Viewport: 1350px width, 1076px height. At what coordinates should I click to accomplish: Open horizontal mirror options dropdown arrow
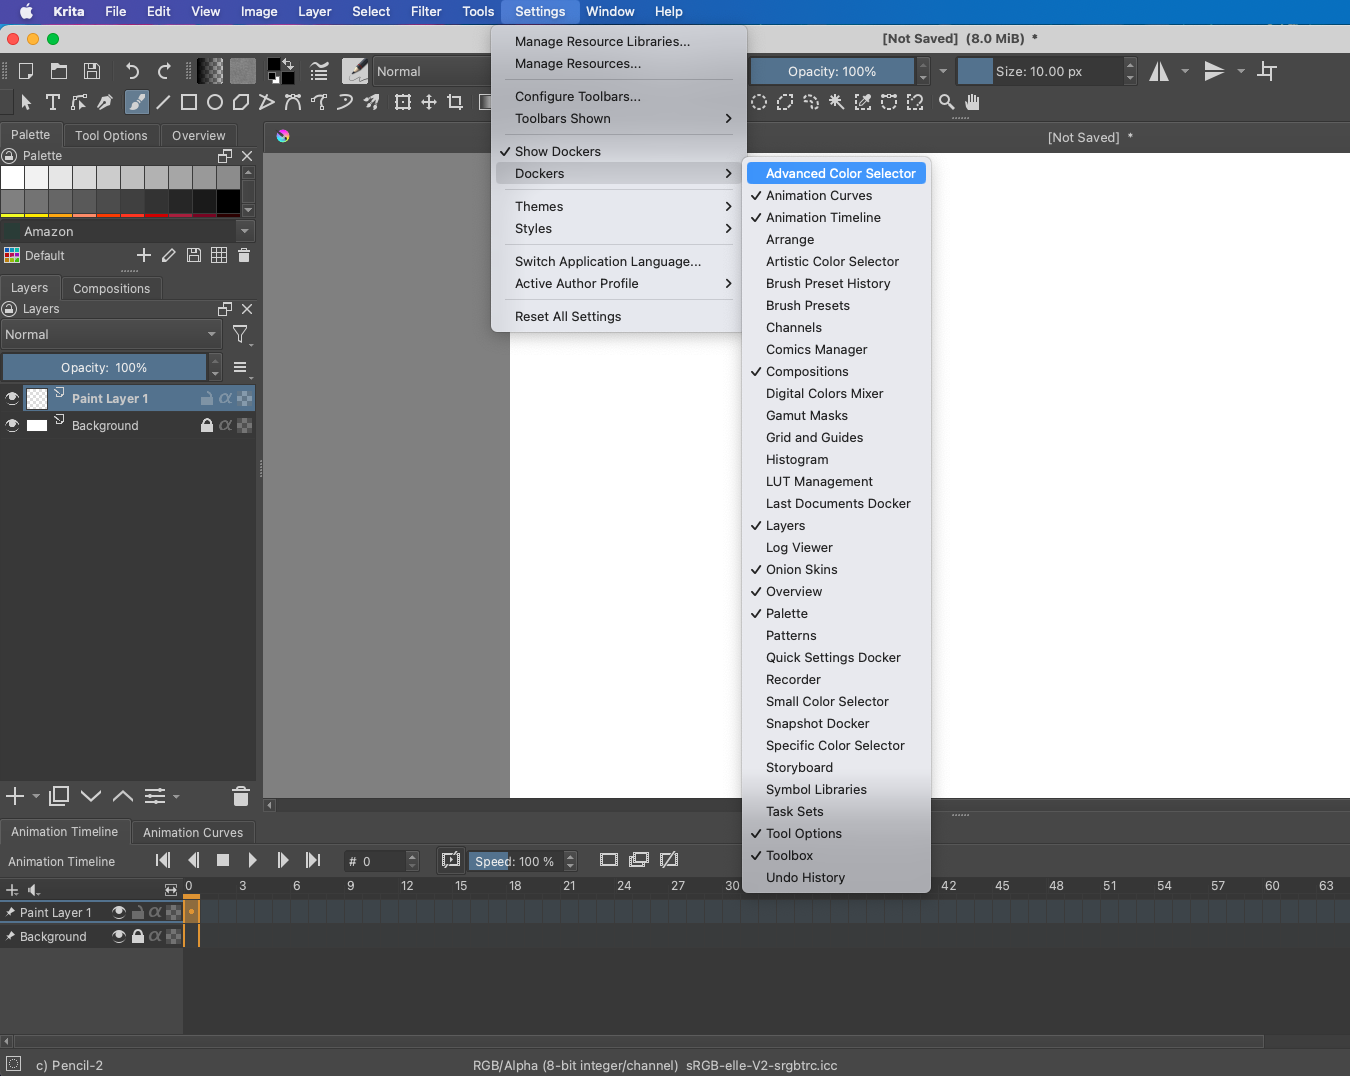1185,71
